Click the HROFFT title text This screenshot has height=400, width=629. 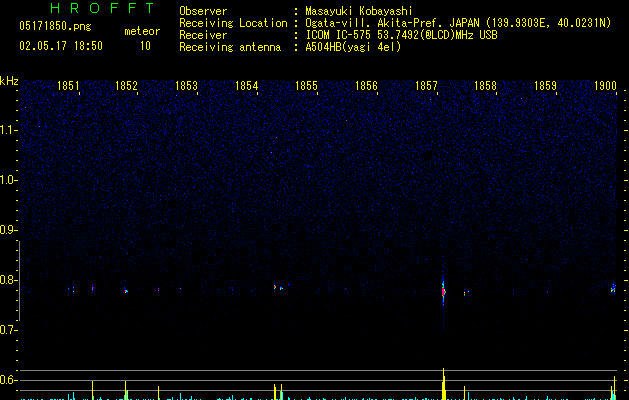[x=102, y=8]
